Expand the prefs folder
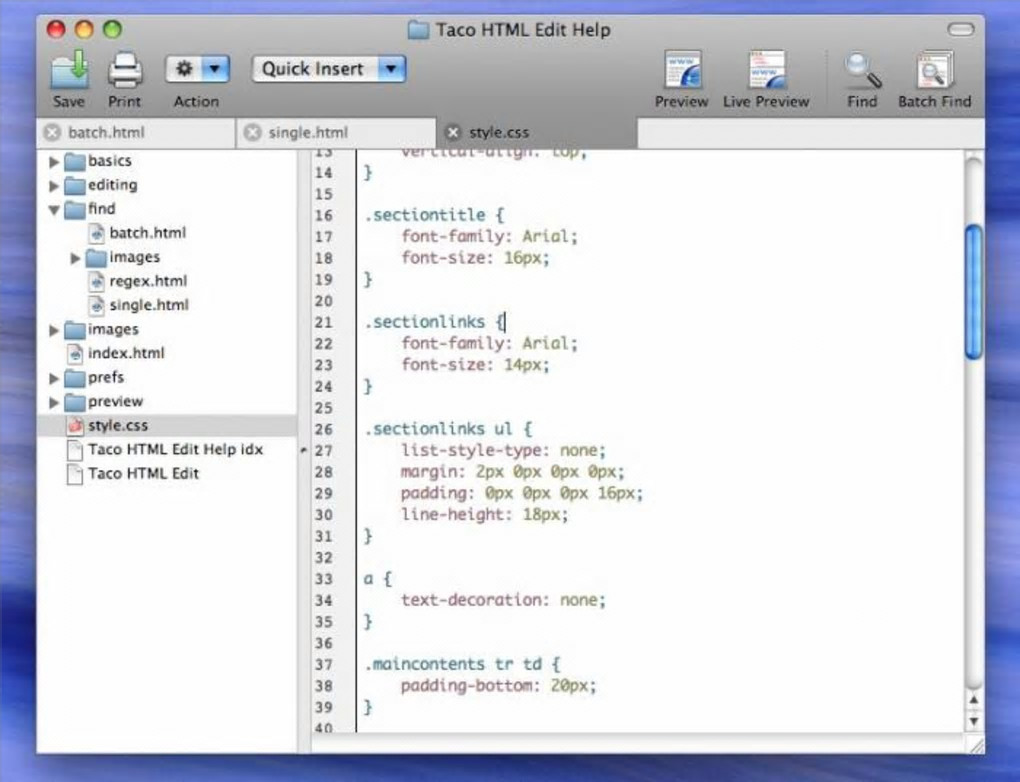Image resolution: width=1020 pixels, height=782 pixels. tap(54, 378)
